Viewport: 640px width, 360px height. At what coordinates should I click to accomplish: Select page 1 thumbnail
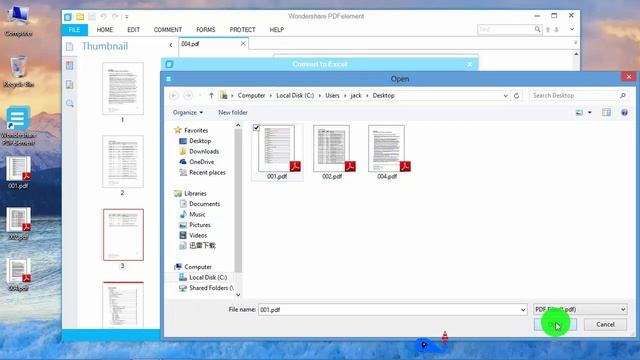click(123, 89)
